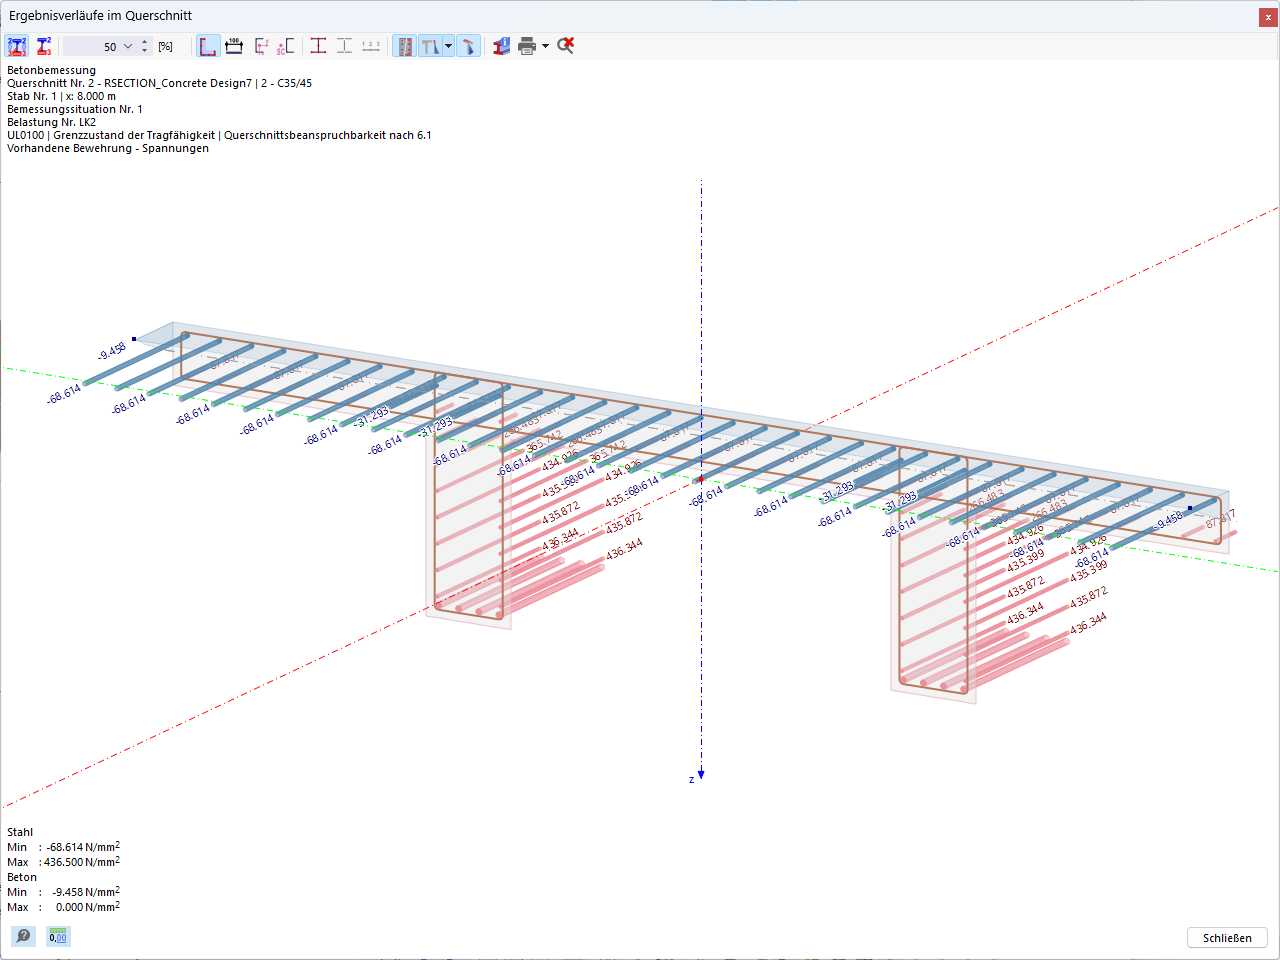Toggle the result values display with arrow icon
The image size is (1280, 960).
[x=431, y=46]
